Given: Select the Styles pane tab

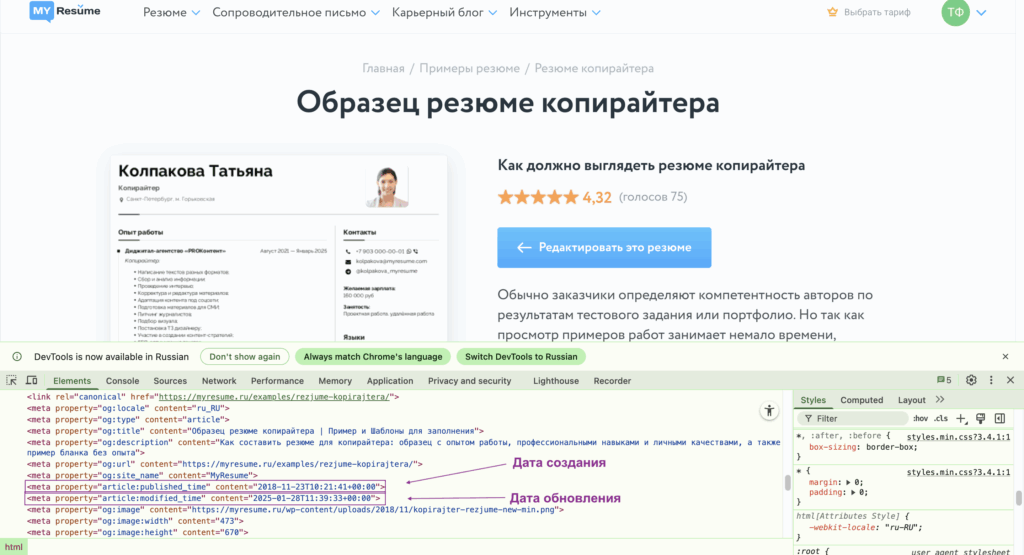Looking at the screenshot, I should tap(813, 400).
